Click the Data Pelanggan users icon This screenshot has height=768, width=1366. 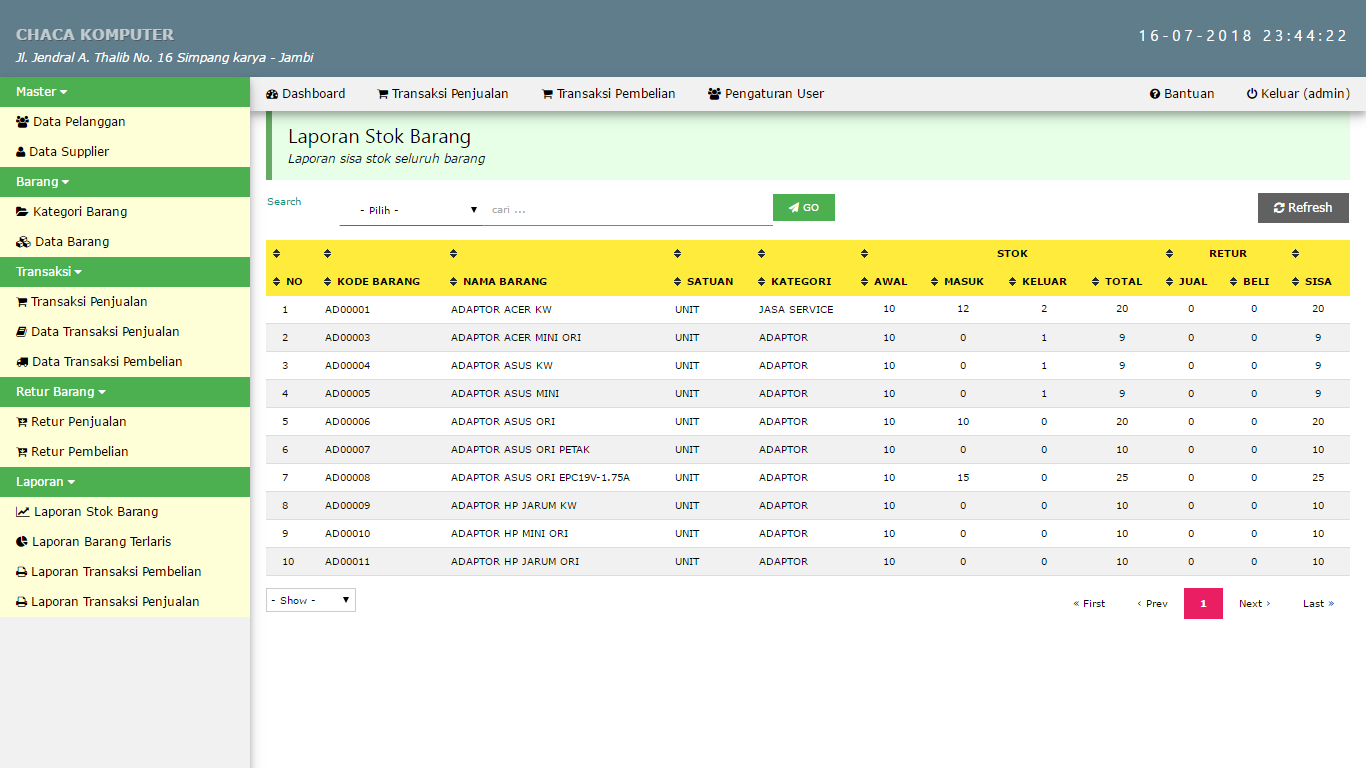click(22, 122)
